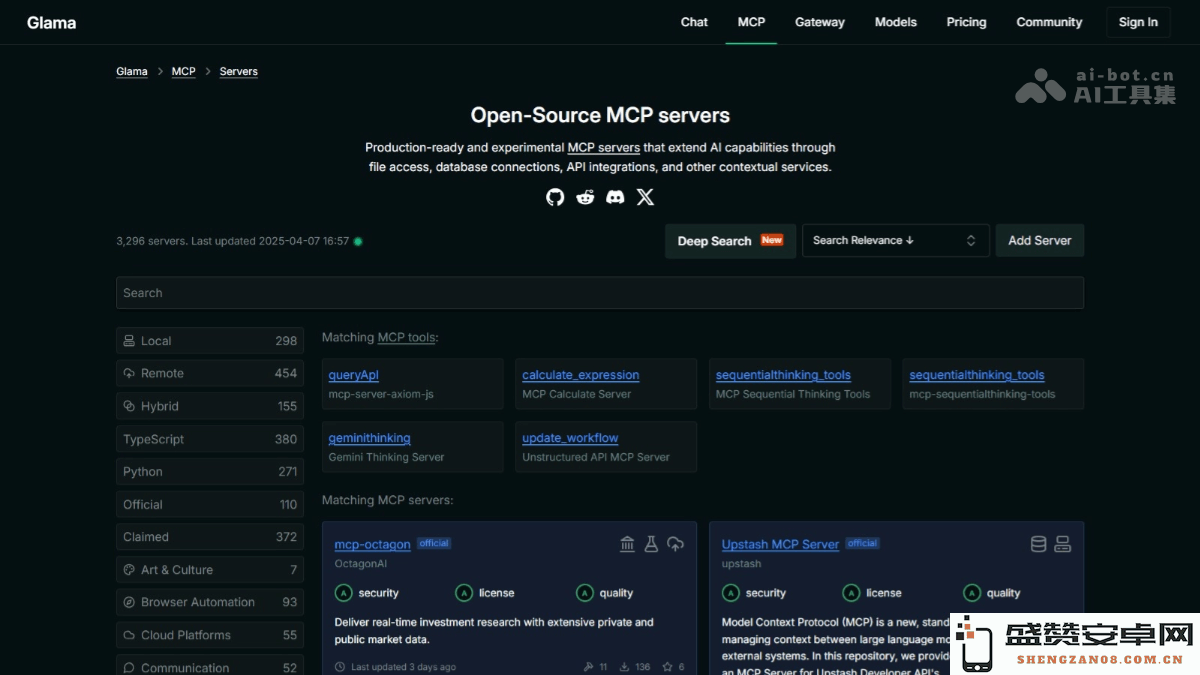Viewport: 1200px width, 675px height.
Task: Click the Deep Search button
Action: [730, 241]
